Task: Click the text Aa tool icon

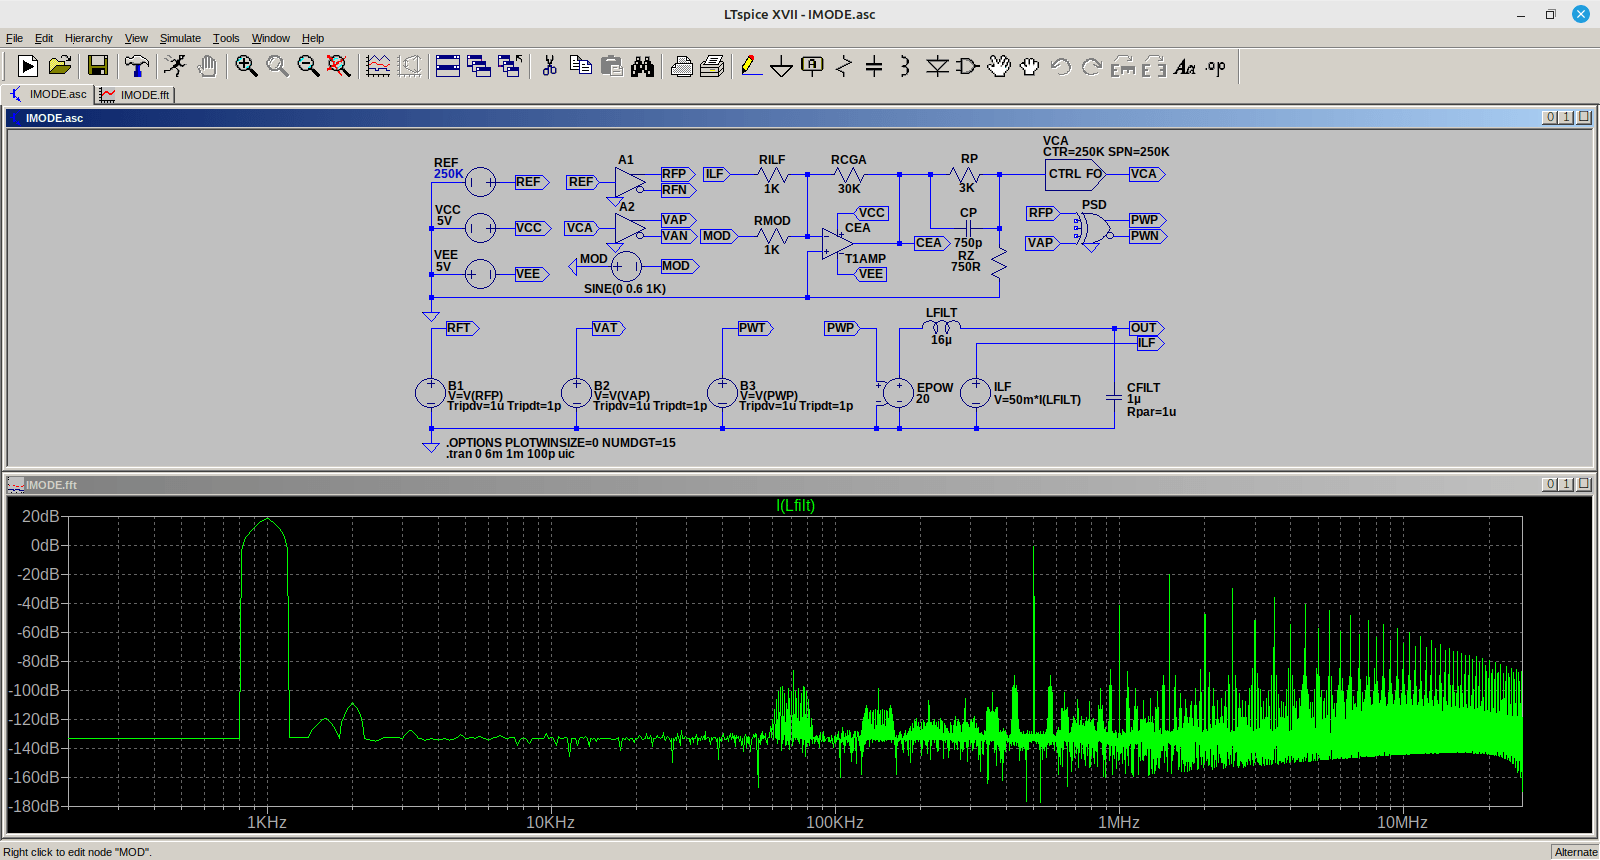Action: (x=1184, y=66)
